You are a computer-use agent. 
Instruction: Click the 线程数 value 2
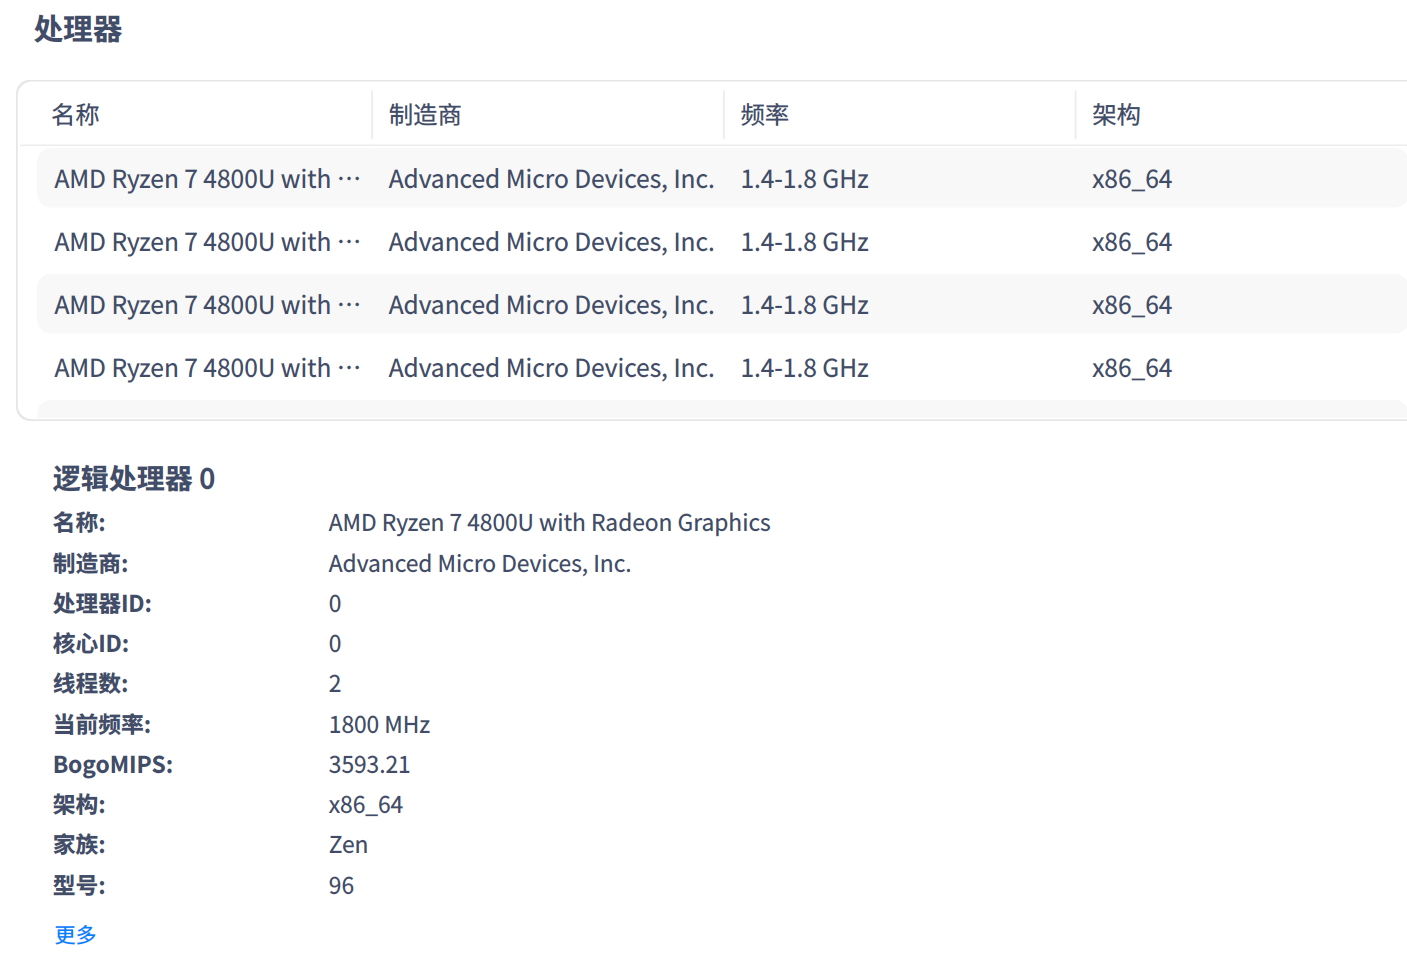335,684
